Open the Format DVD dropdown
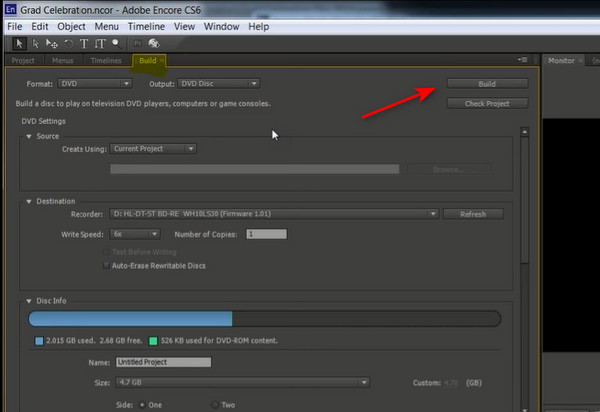600x412 pixels. pos(95,83)
